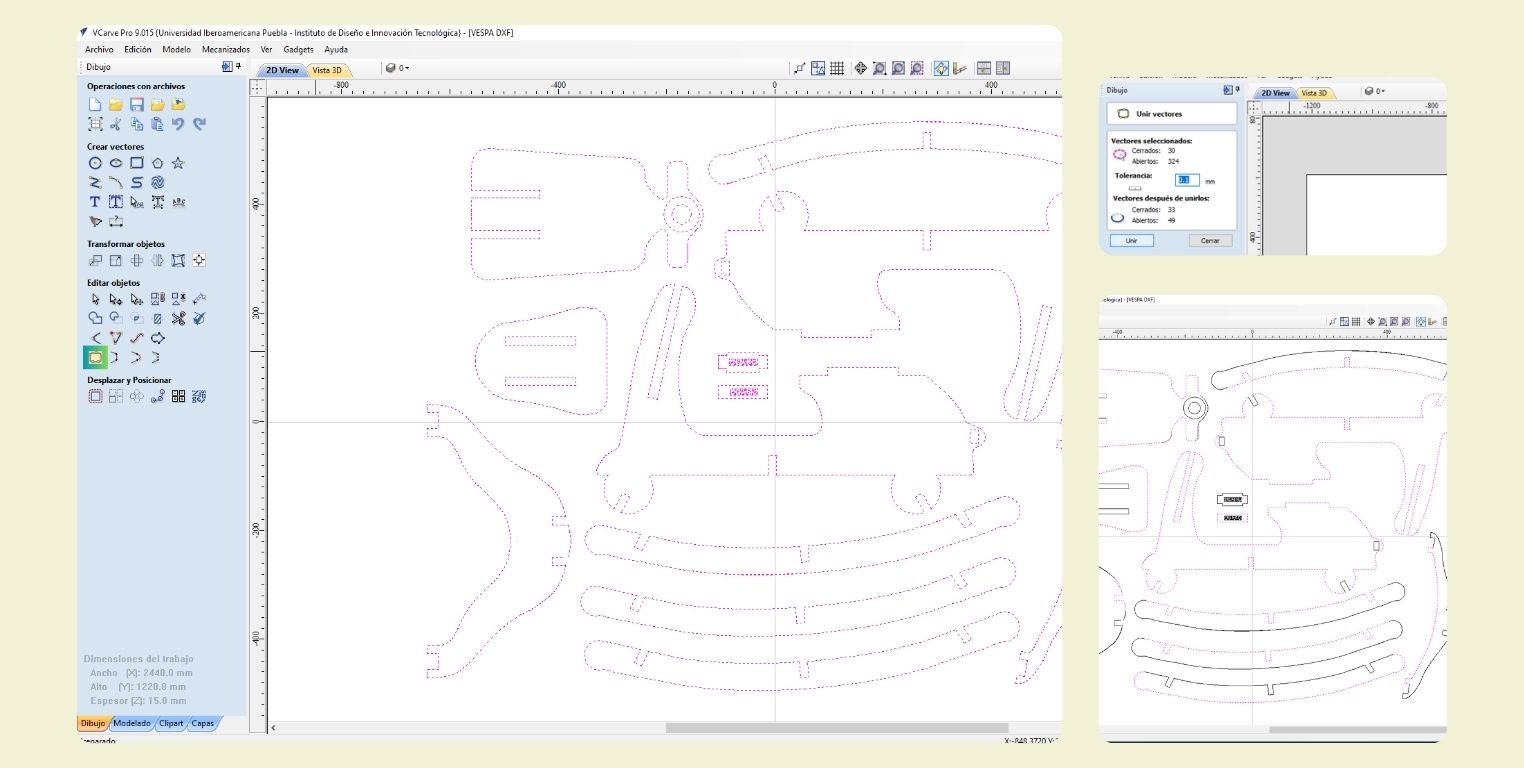This screenshot has width=1524, height=768.
Task: Create a new file in main VCarve window
Action: 95,104
